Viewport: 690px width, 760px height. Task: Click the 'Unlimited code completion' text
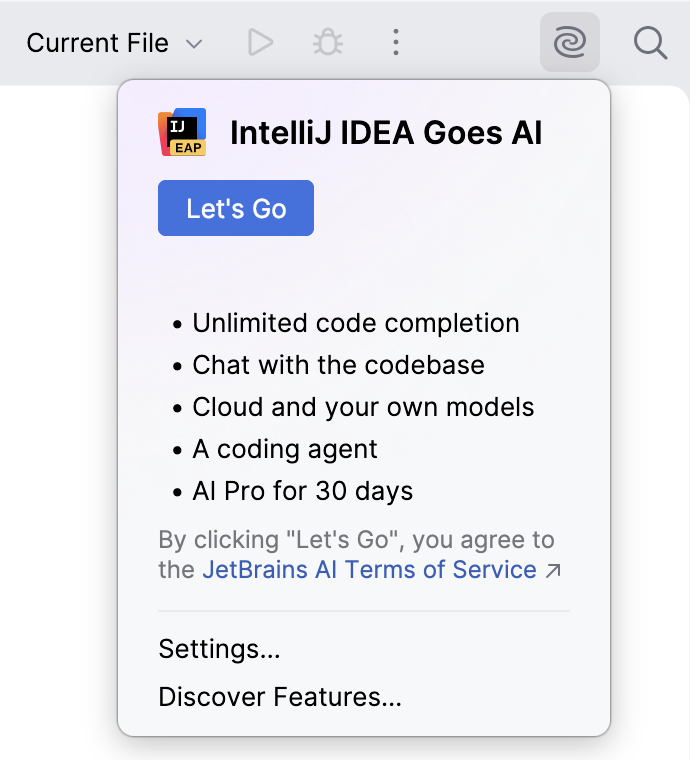click(356, 323)
